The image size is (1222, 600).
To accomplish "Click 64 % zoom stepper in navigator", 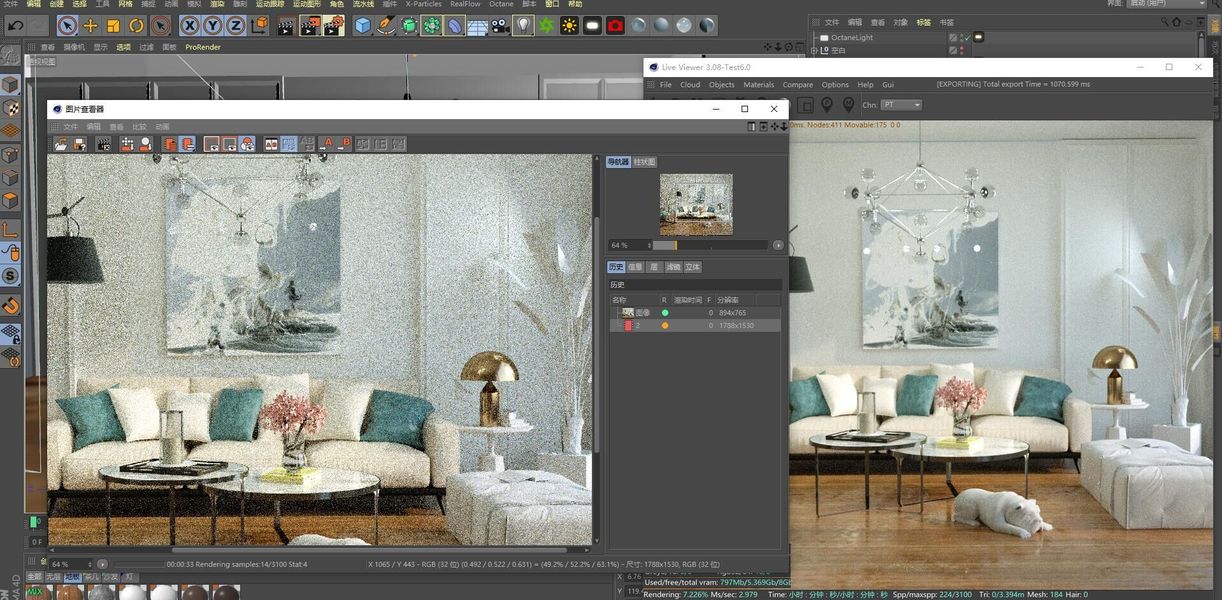I will [x=649, y=245].
